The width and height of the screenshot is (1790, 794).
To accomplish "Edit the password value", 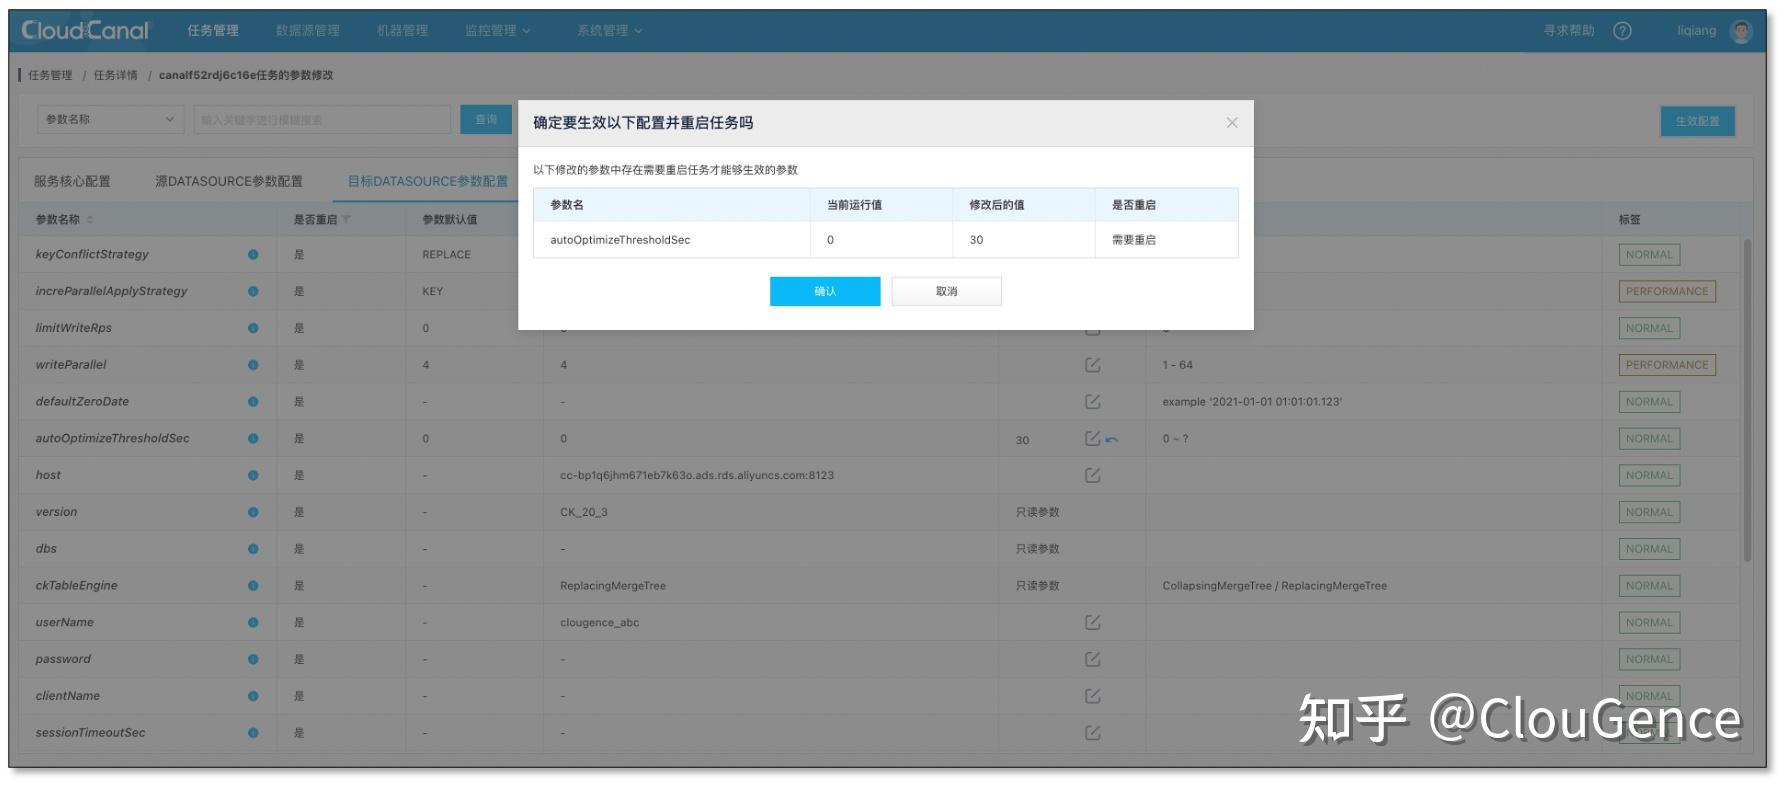I will tap(1093, 659).
